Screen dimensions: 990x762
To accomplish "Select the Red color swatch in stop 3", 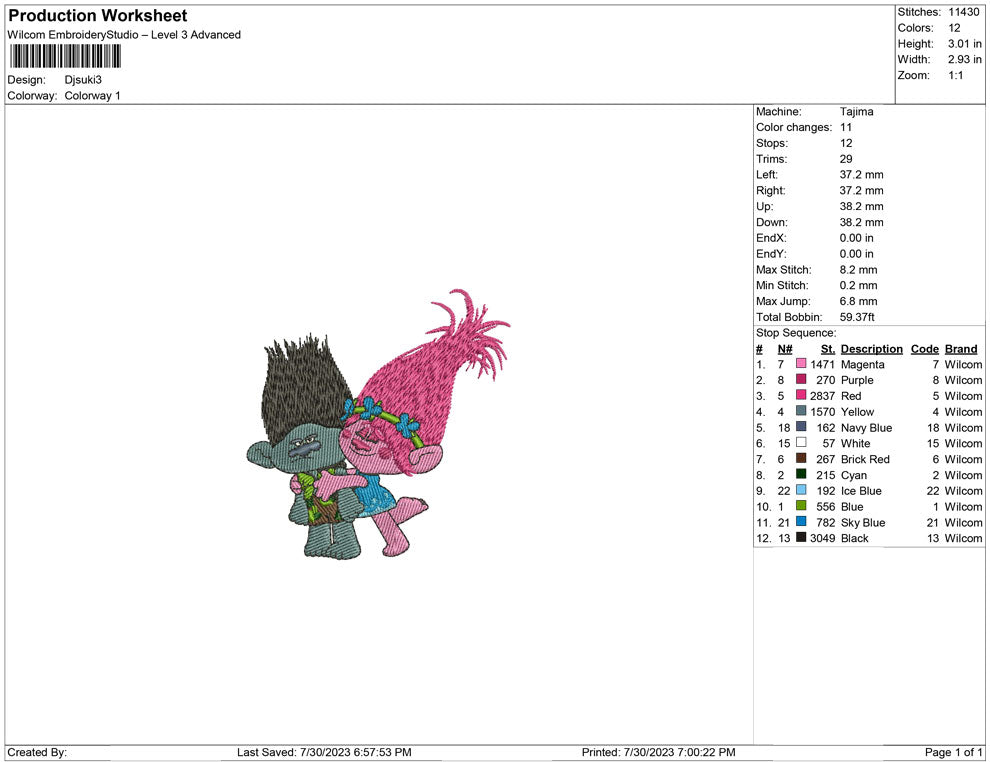I will (801, 395).
